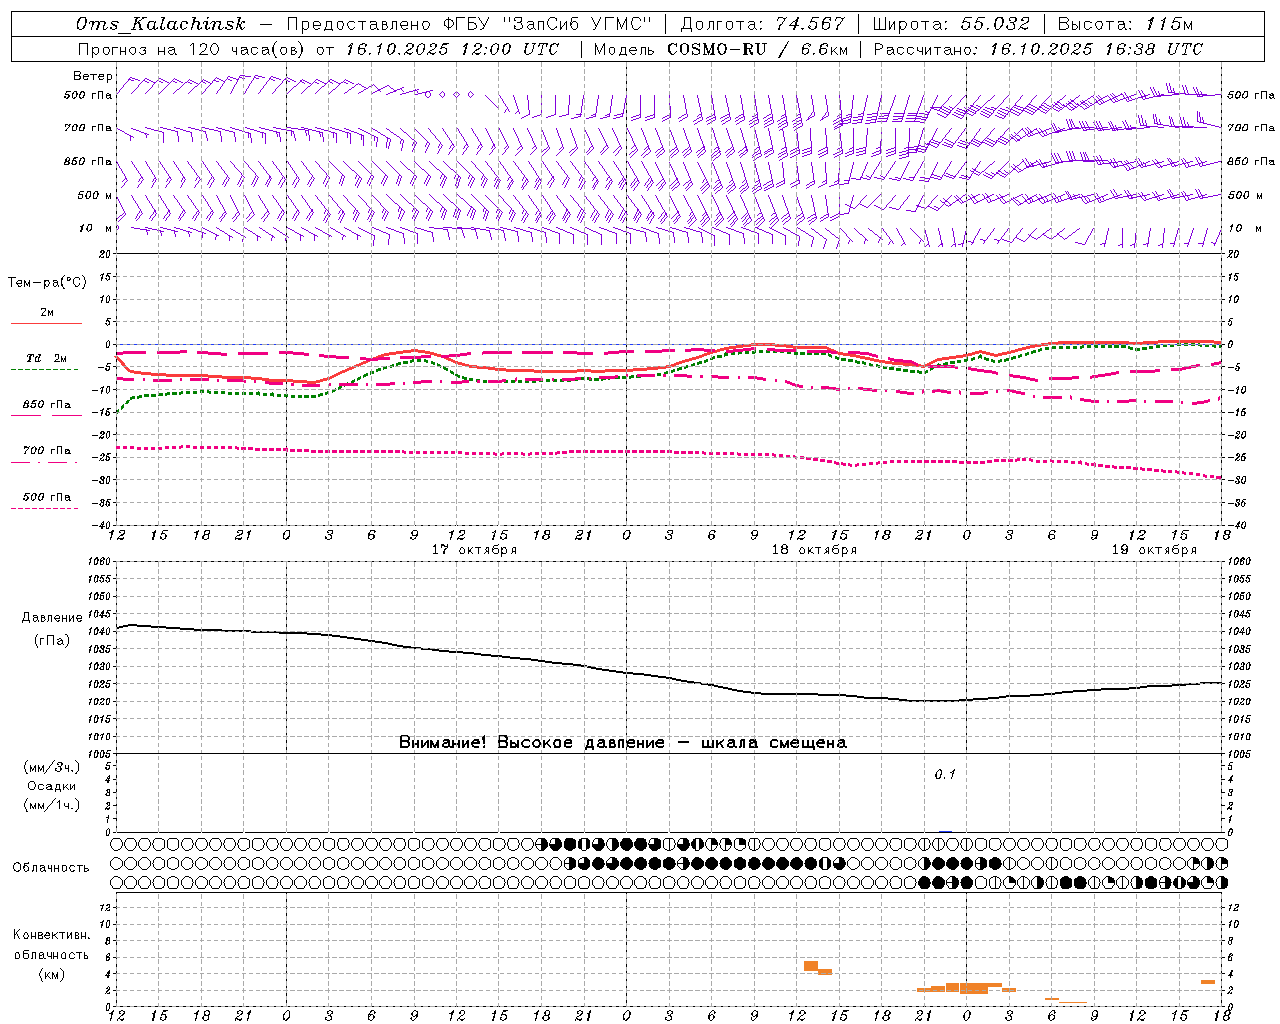This screenshot has height=1024, width=1280.
Task: Click the '(мм/3ч.)' precipitation unit label
Action: 51,767
